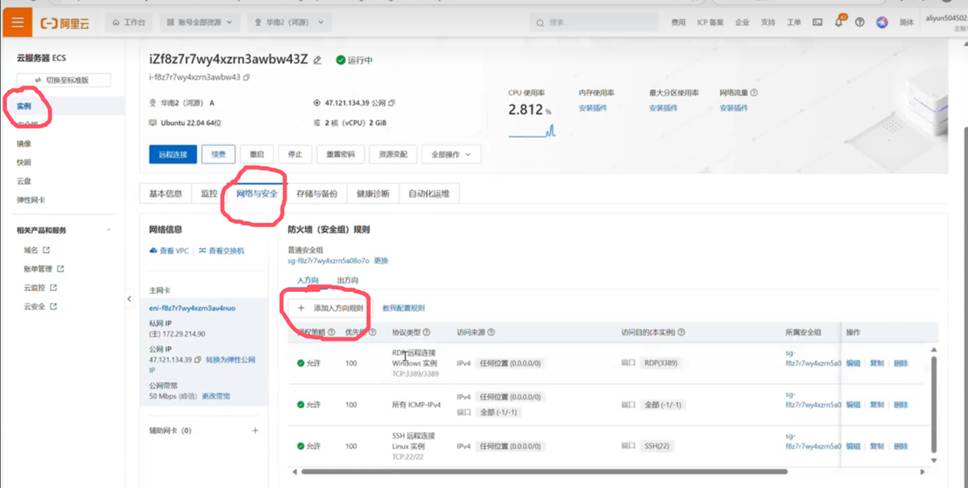Open the 华东2 (河源) region selector
This screenshot has width=968, height=488.
click(294, 21)
